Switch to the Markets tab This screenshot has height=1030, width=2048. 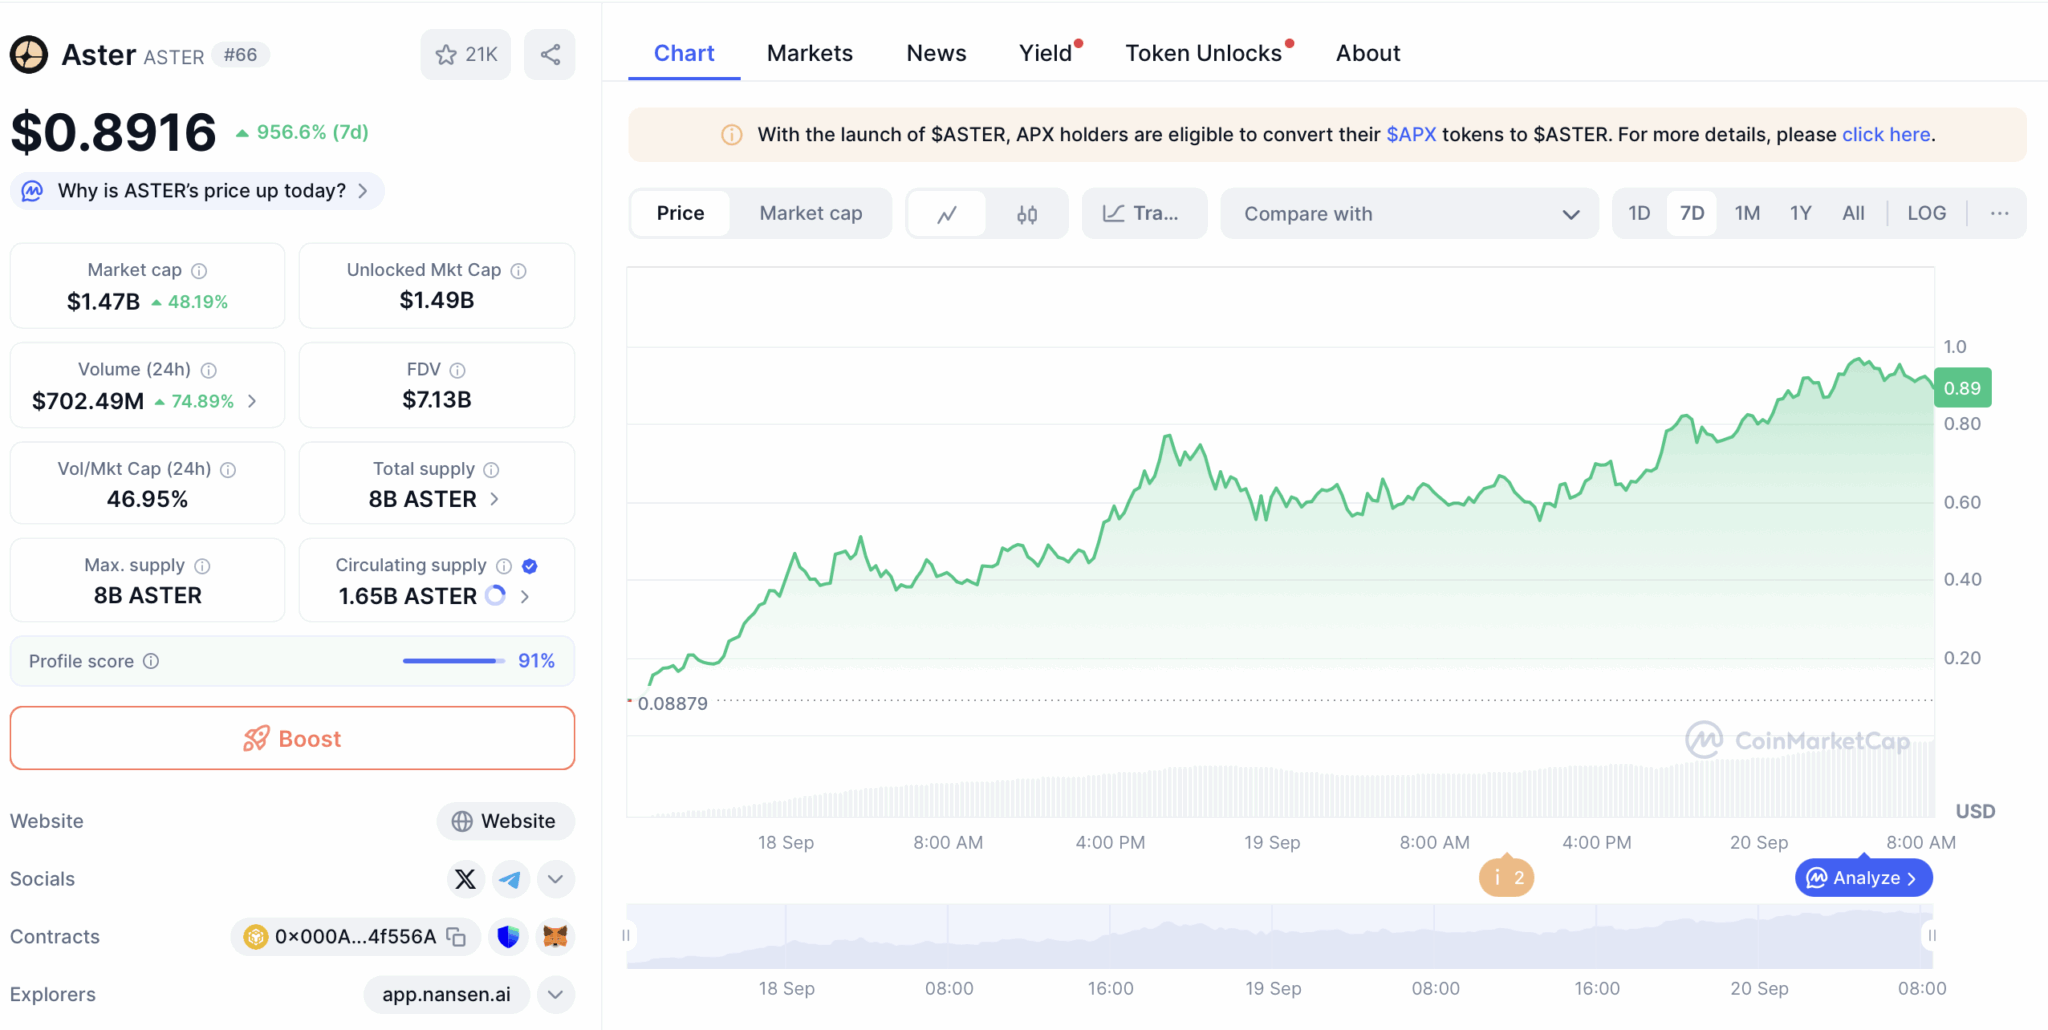tap(810, 52)
